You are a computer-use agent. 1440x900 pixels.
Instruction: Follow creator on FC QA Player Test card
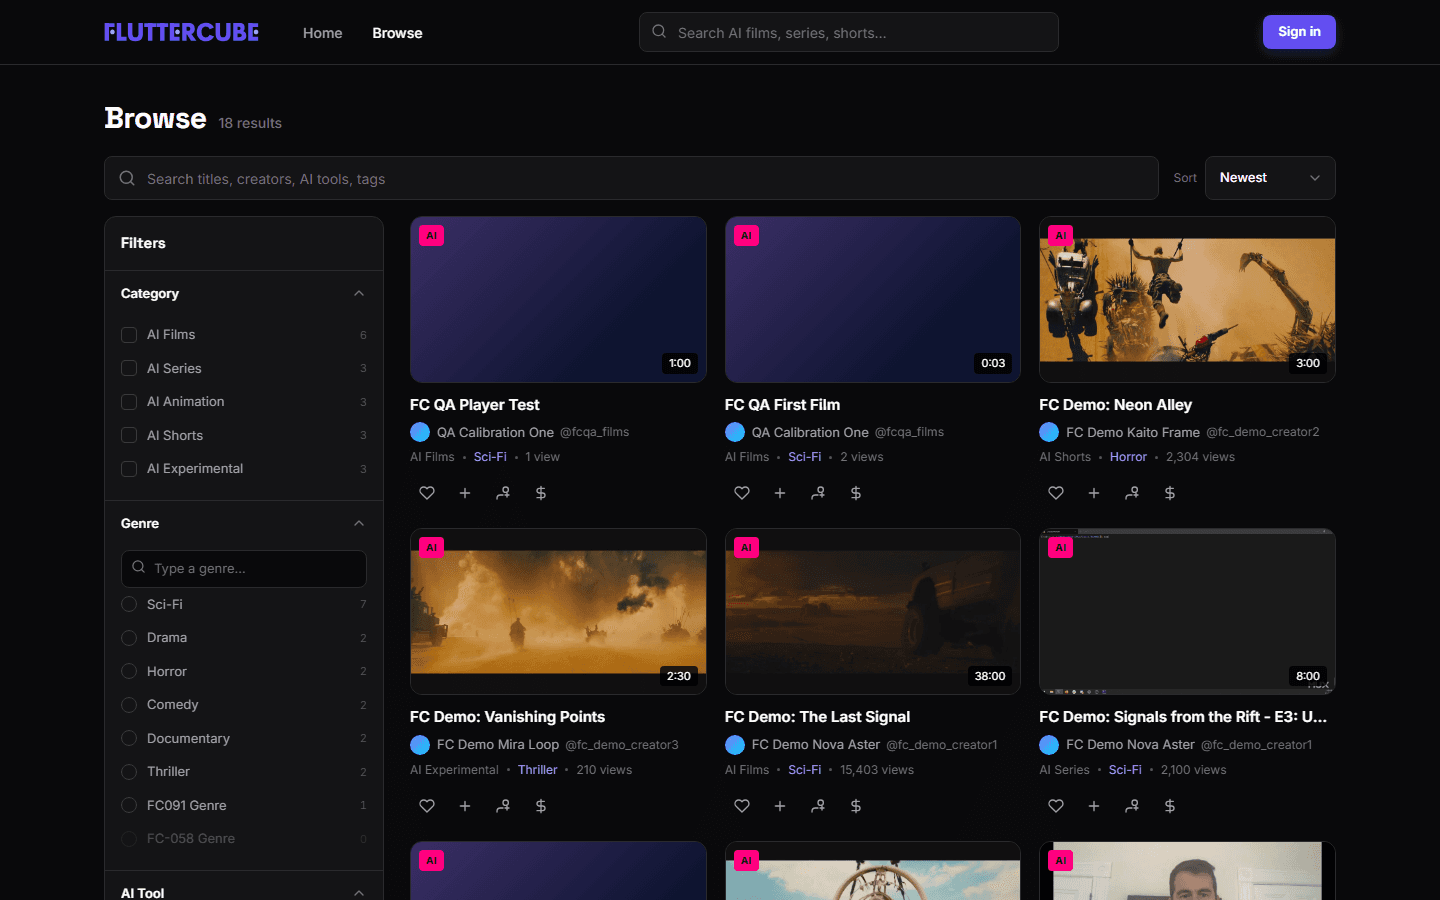pyautogui.click(x=503, y=493)
